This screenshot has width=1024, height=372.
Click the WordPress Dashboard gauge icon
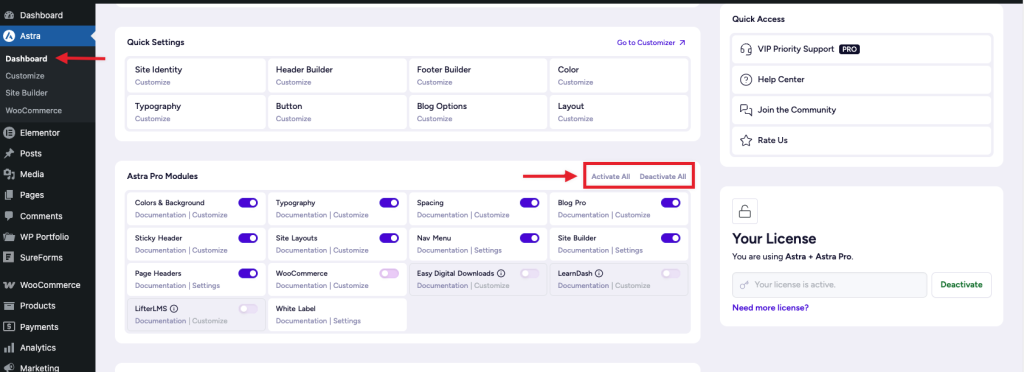(x=8, y=14)
